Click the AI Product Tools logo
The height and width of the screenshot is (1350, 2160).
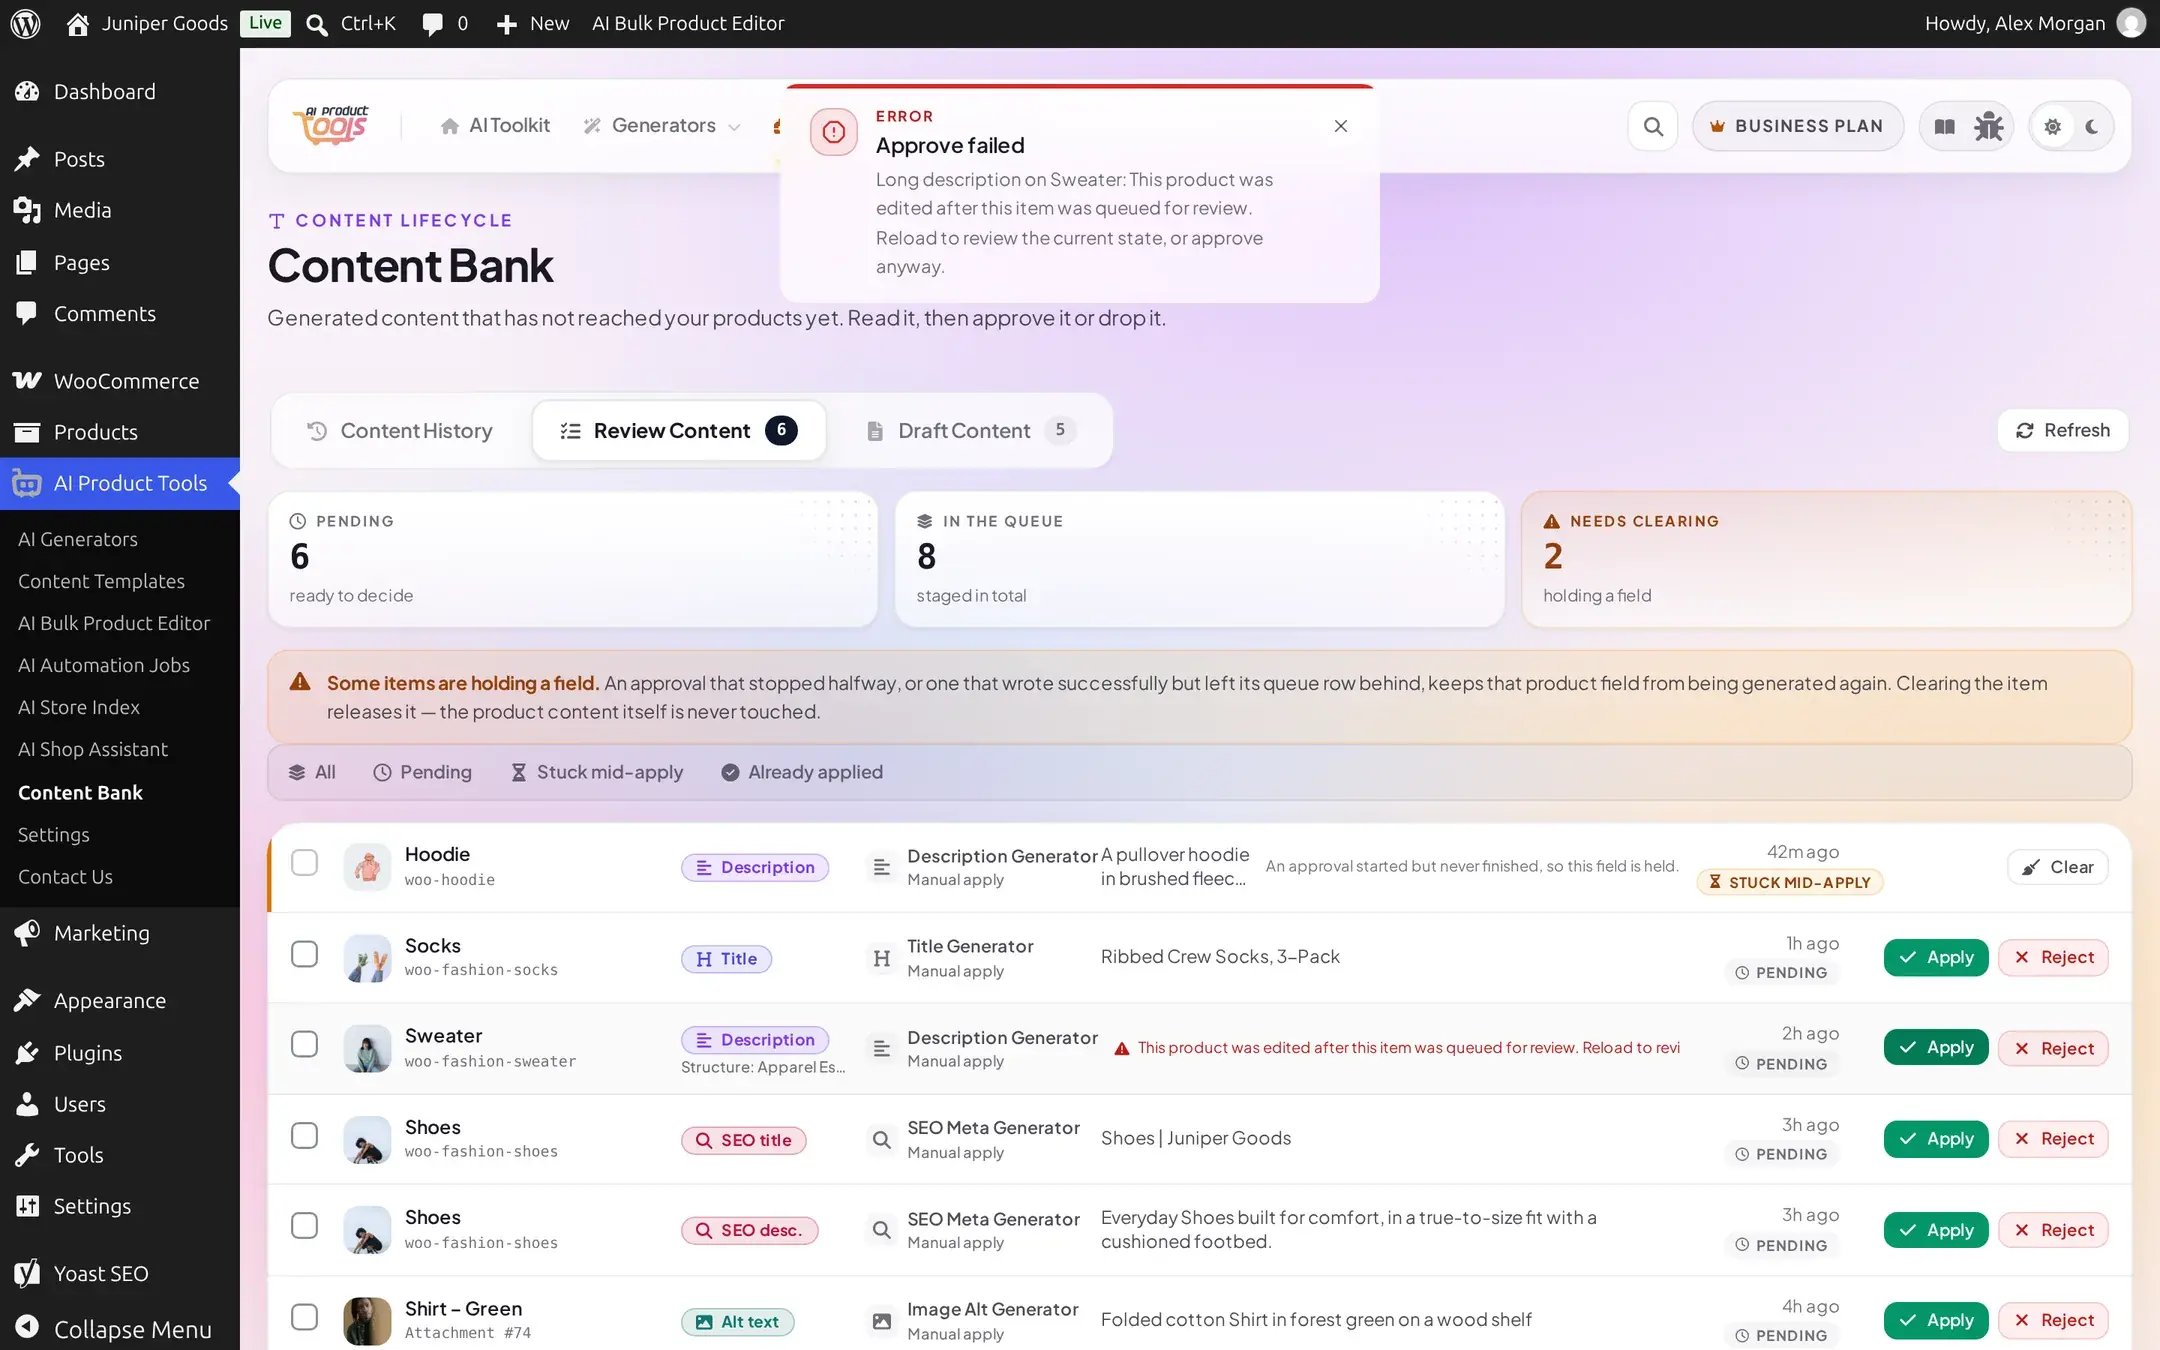pos(331,126)
